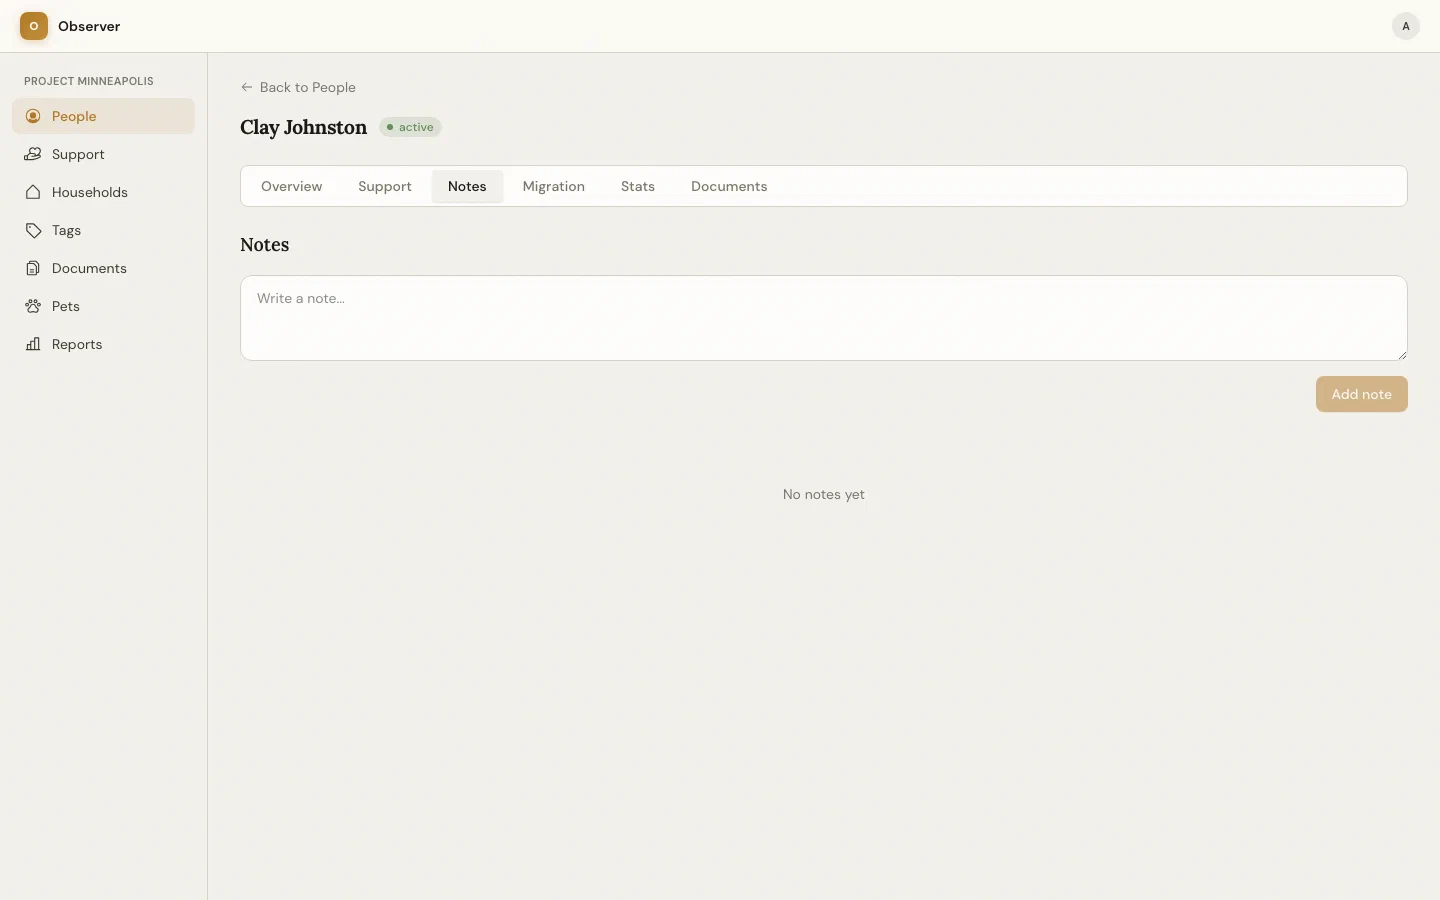Grab the note textarea resize handle
Screen dimensions: 1440x900
coord(1402,355)
